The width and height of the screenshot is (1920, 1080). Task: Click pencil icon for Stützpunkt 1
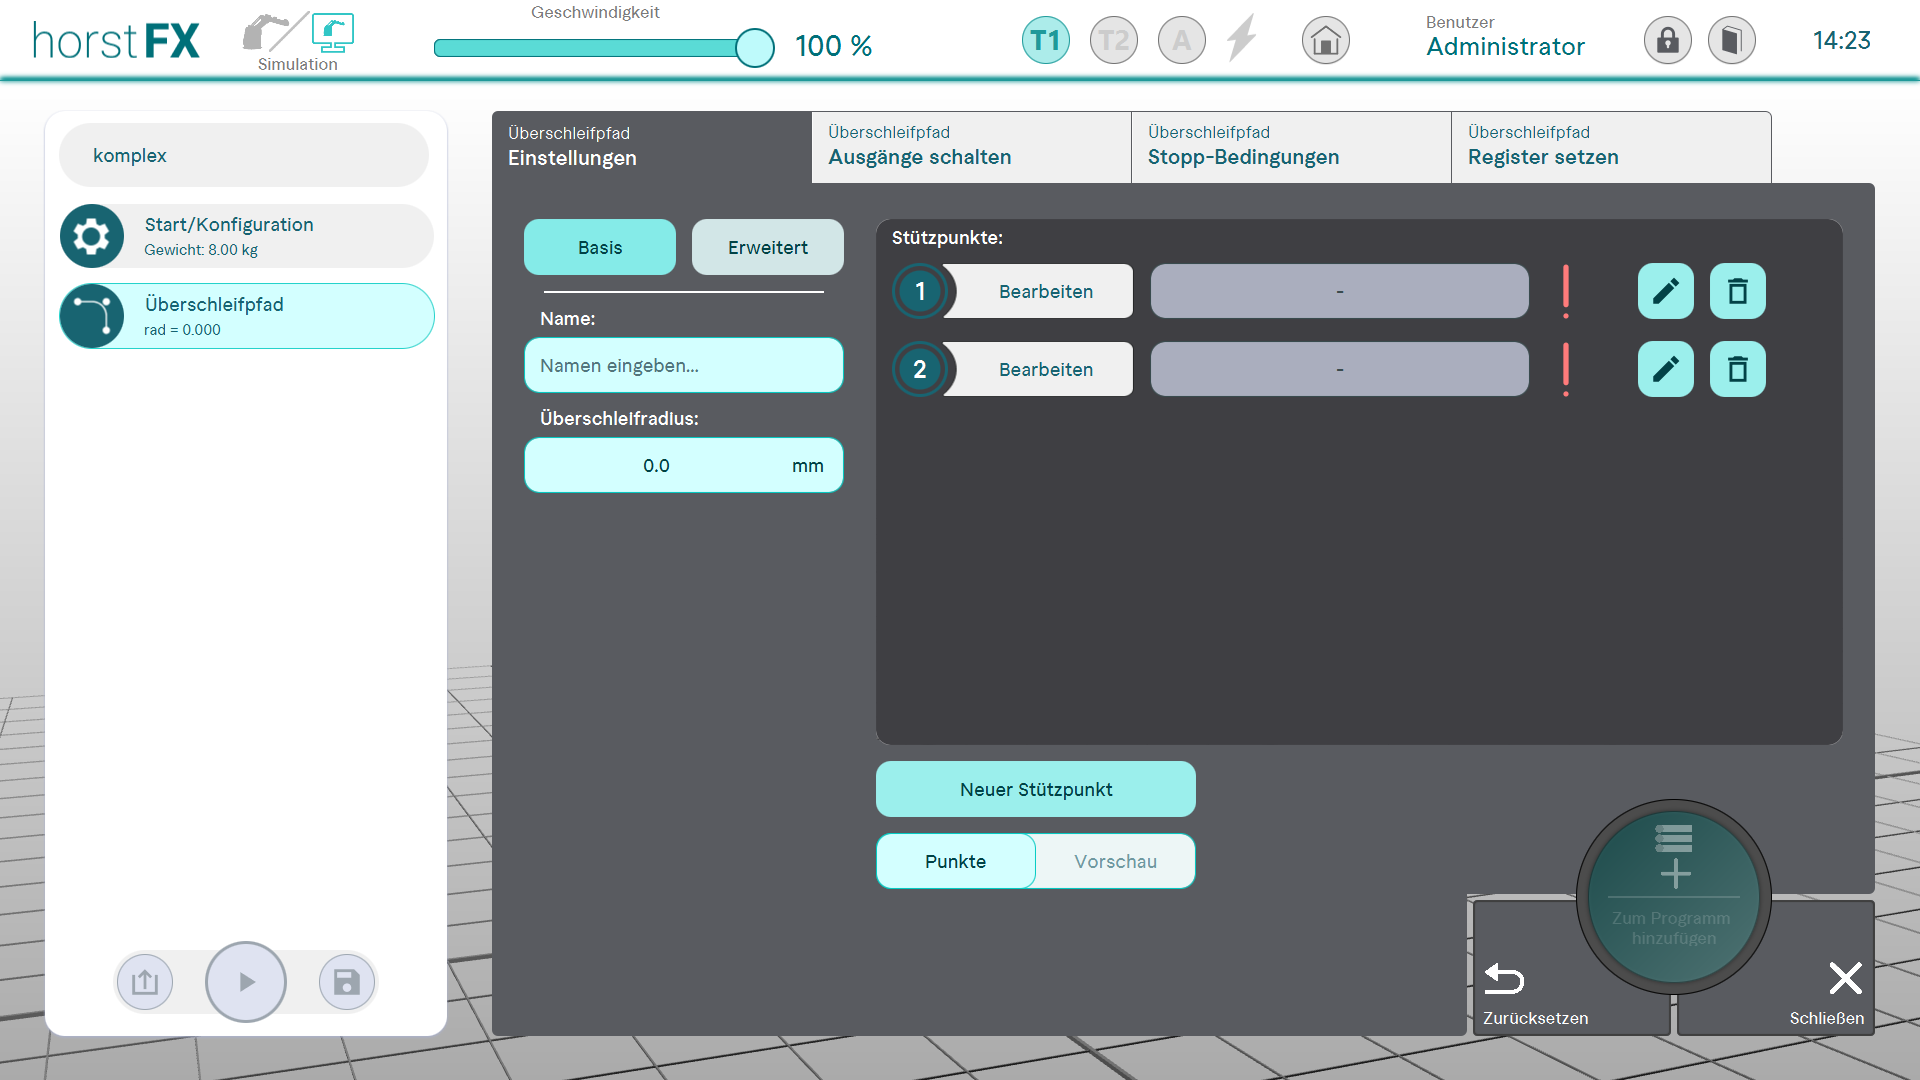coord(1665,291)
